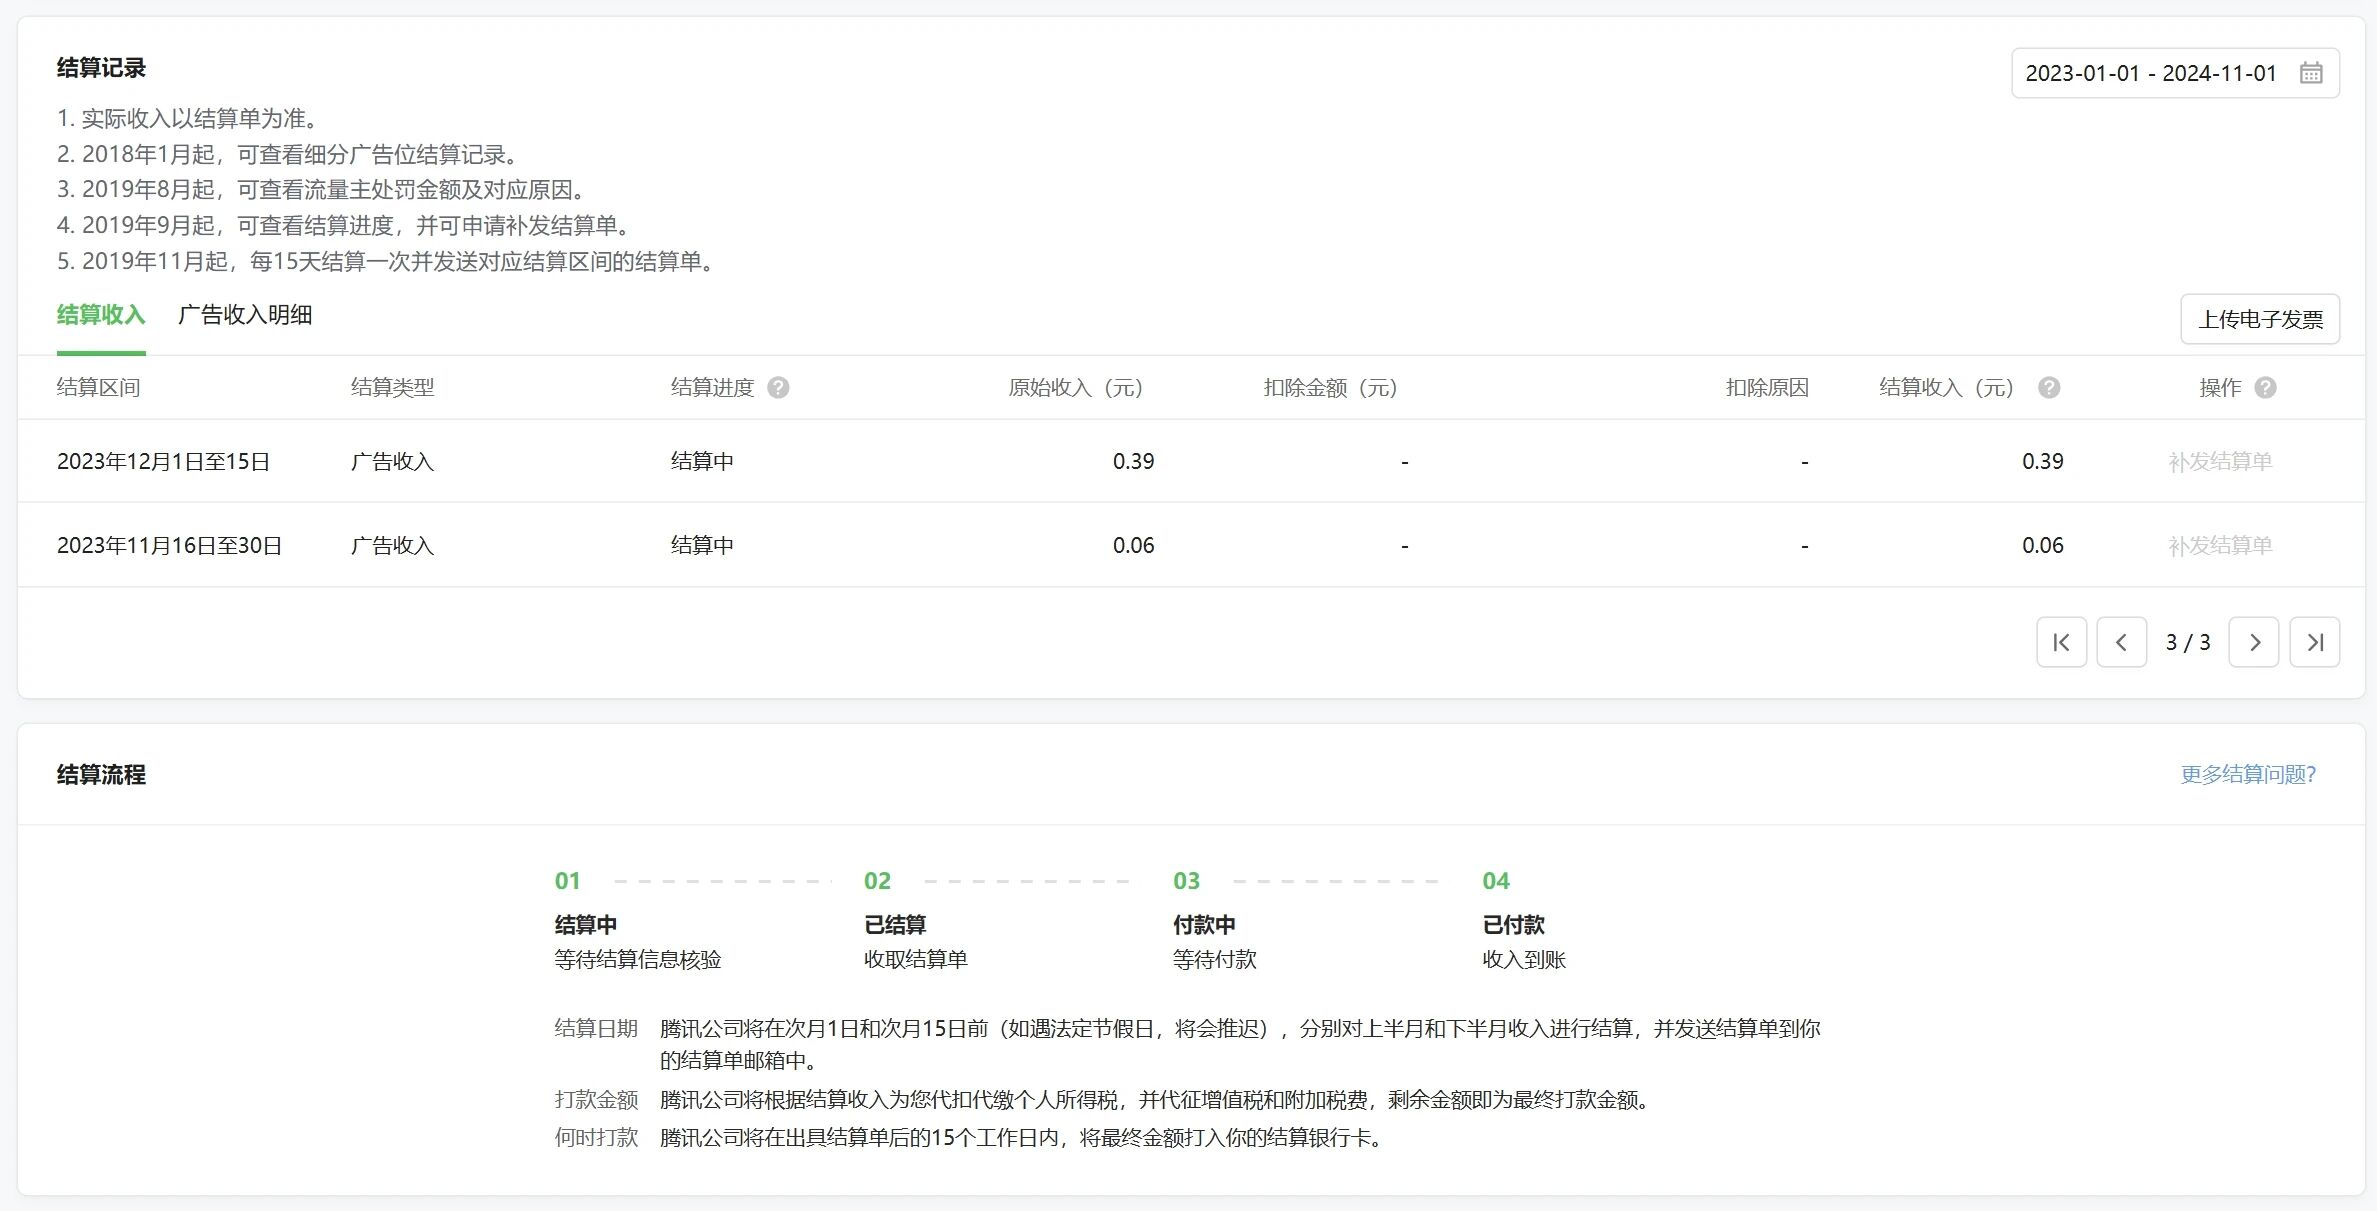Click the 上传电子发票 button
The image size is (2377, 1211).
[2259, 319]
